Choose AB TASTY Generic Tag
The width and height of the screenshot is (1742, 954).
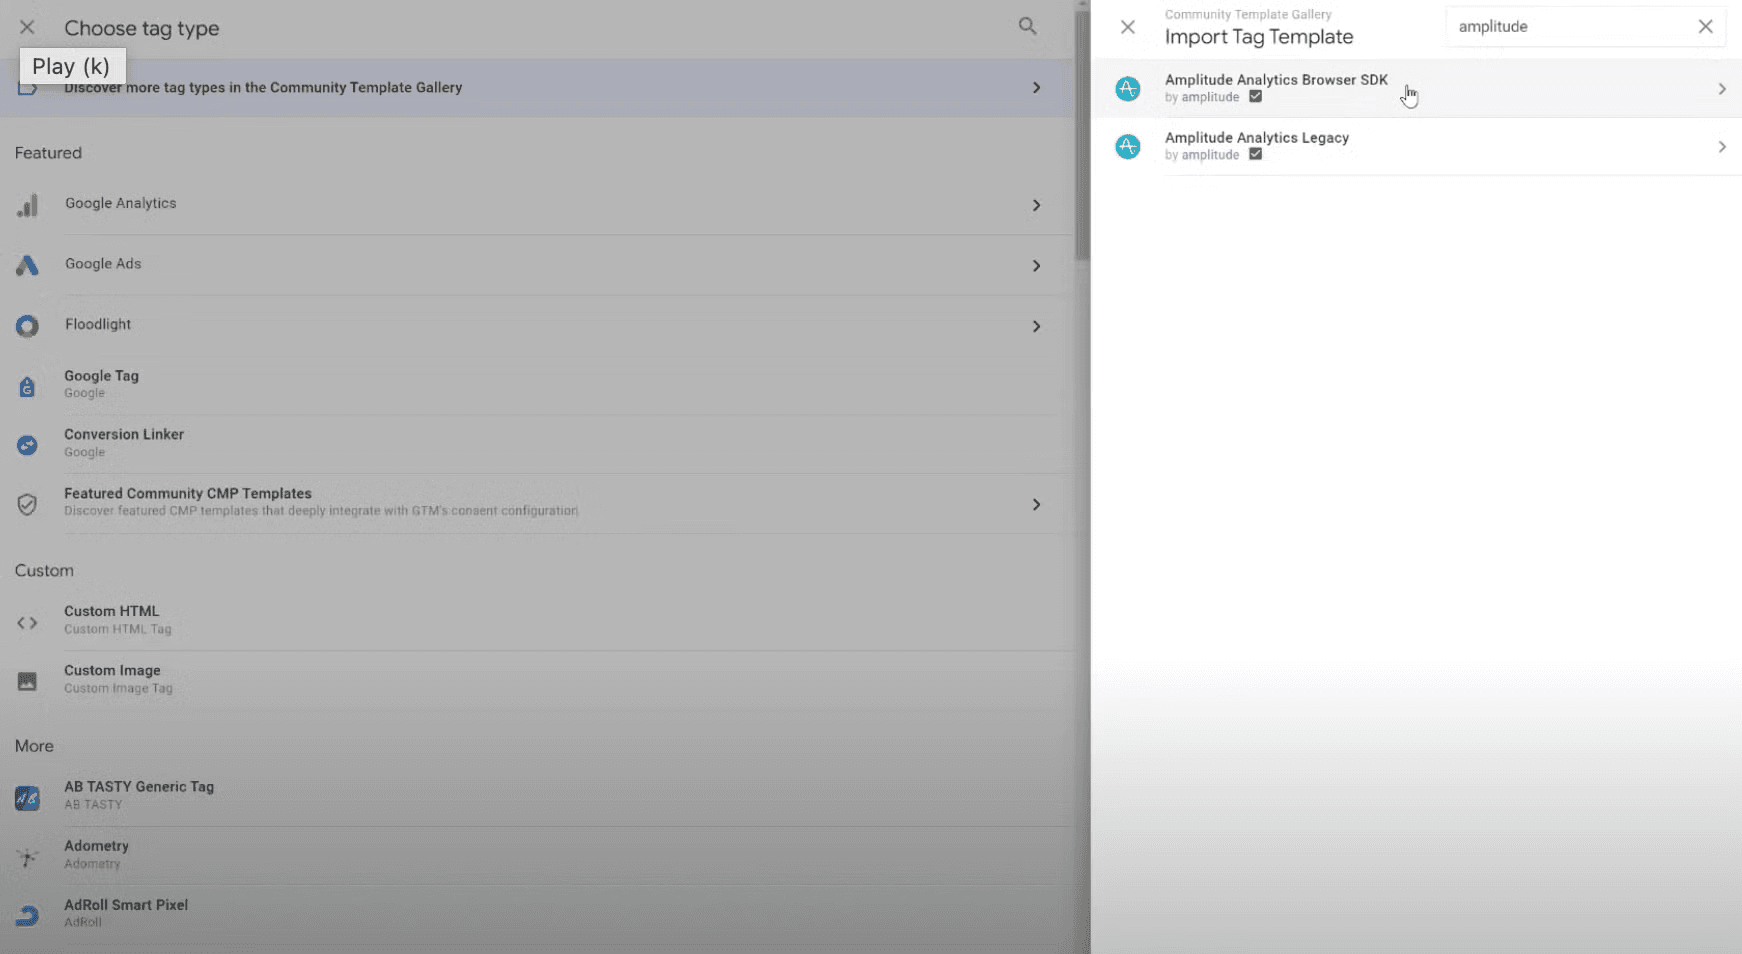point(537,796)
